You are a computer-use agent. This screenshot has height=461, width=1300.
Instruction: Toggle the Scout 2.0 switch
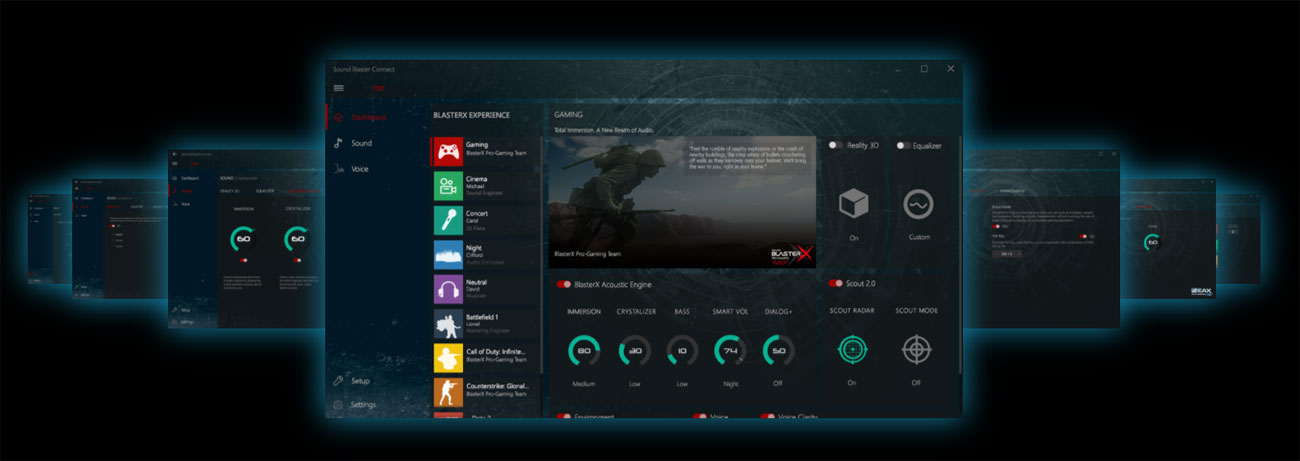[x=836, y=284]
